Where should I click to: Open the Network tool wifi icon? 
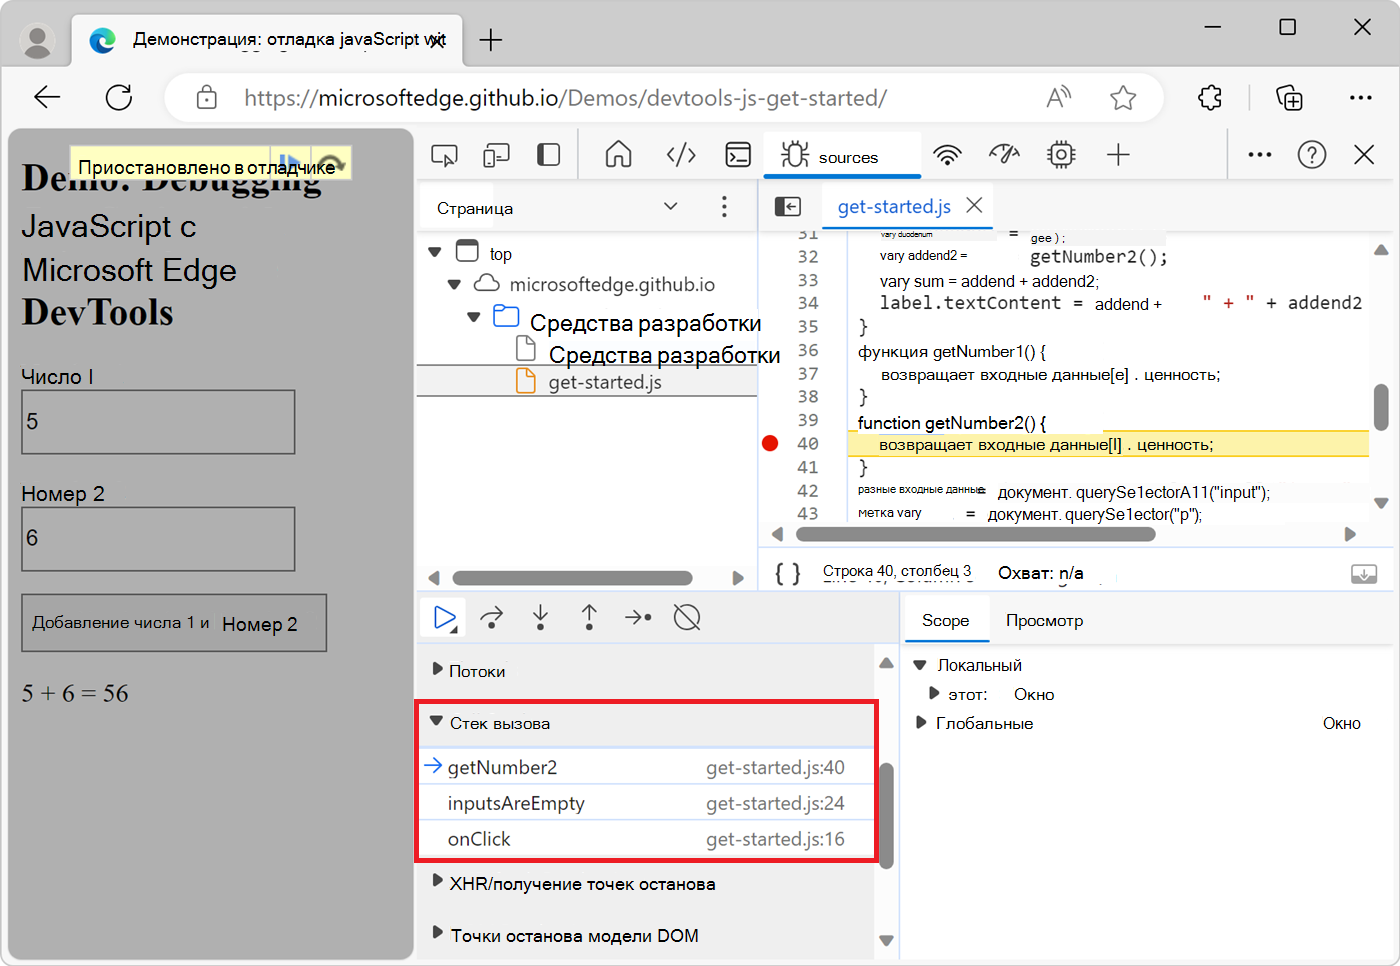947,155
